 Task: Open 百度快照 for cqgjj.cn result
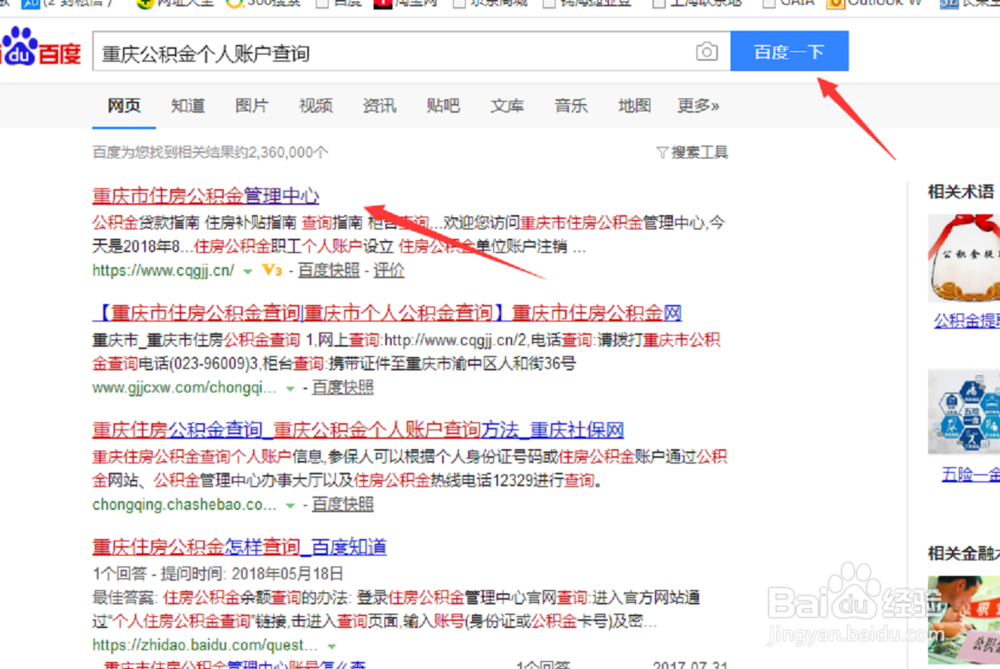328,270
